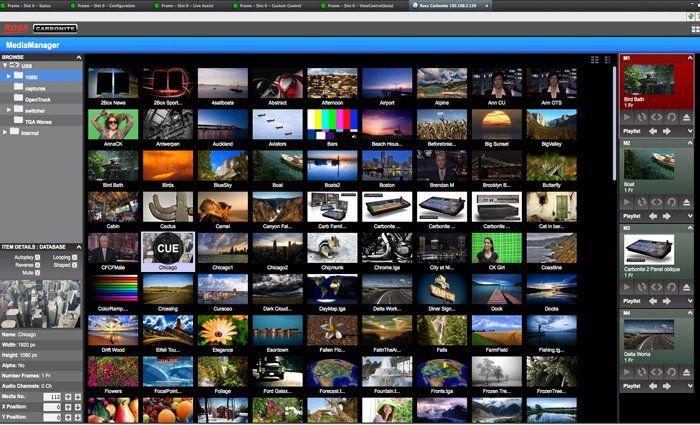Expand the 1080i folder

(8, 77)
